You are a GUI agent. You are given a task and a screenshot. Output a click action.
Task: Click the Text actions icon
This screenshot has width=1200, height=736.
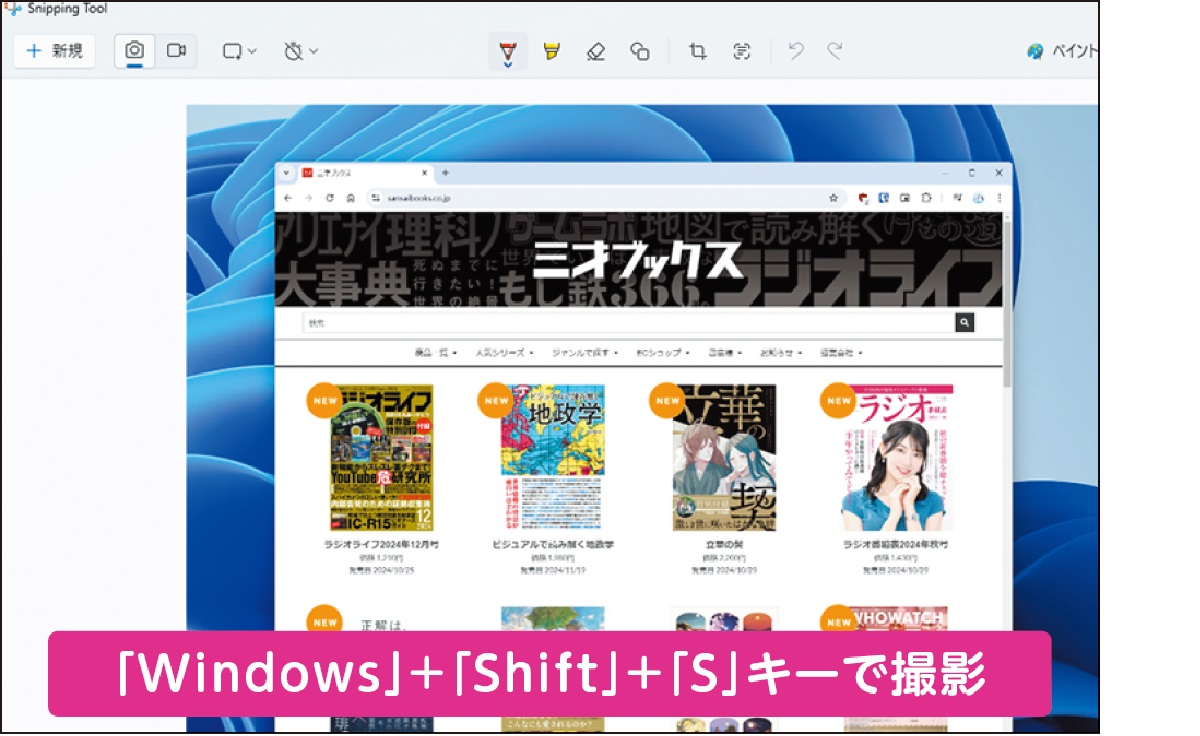[741, 51]
